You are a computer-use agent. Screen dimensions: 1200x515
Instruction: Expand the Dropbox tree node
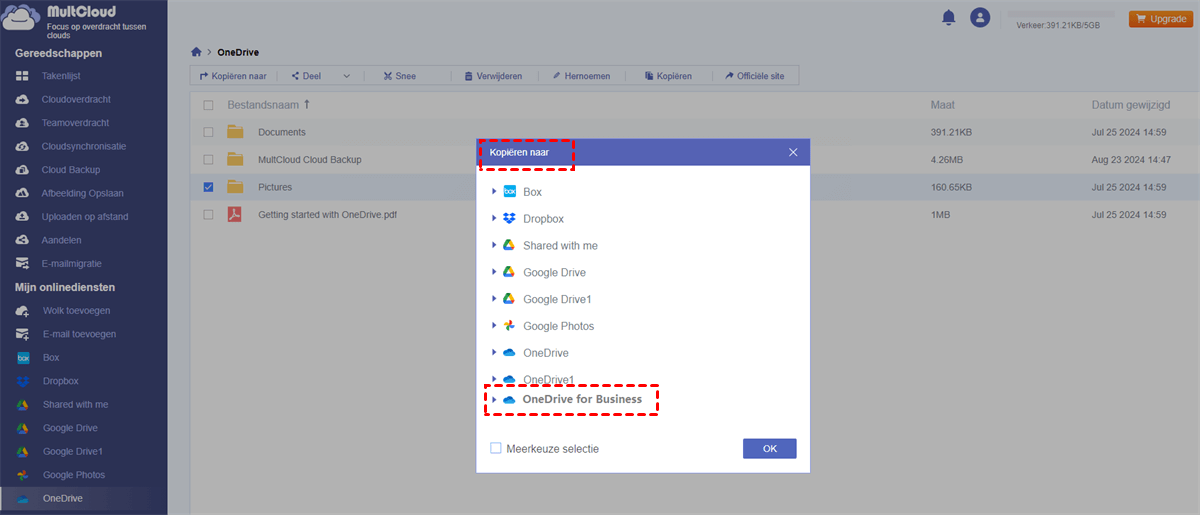coord(494,218)
